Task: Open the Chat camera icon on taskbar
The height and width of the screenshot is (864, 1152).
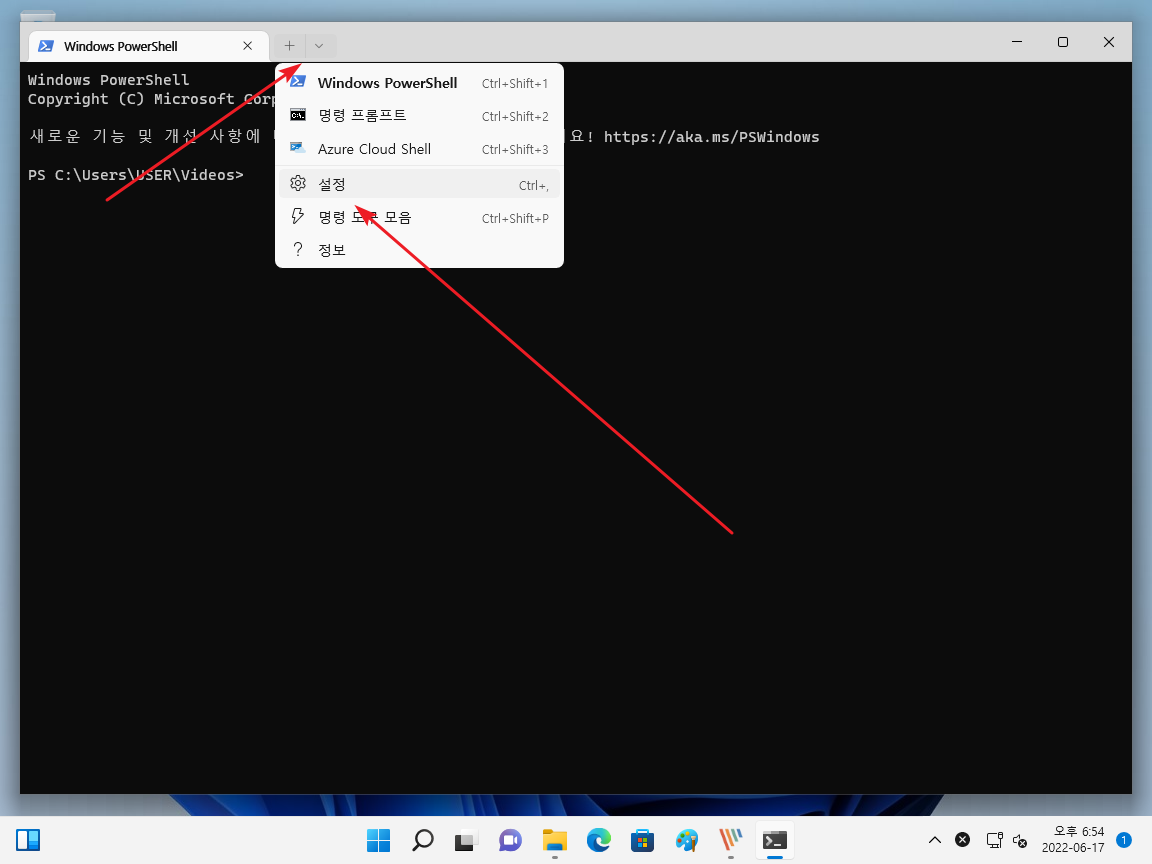Action: coord(511,840)
